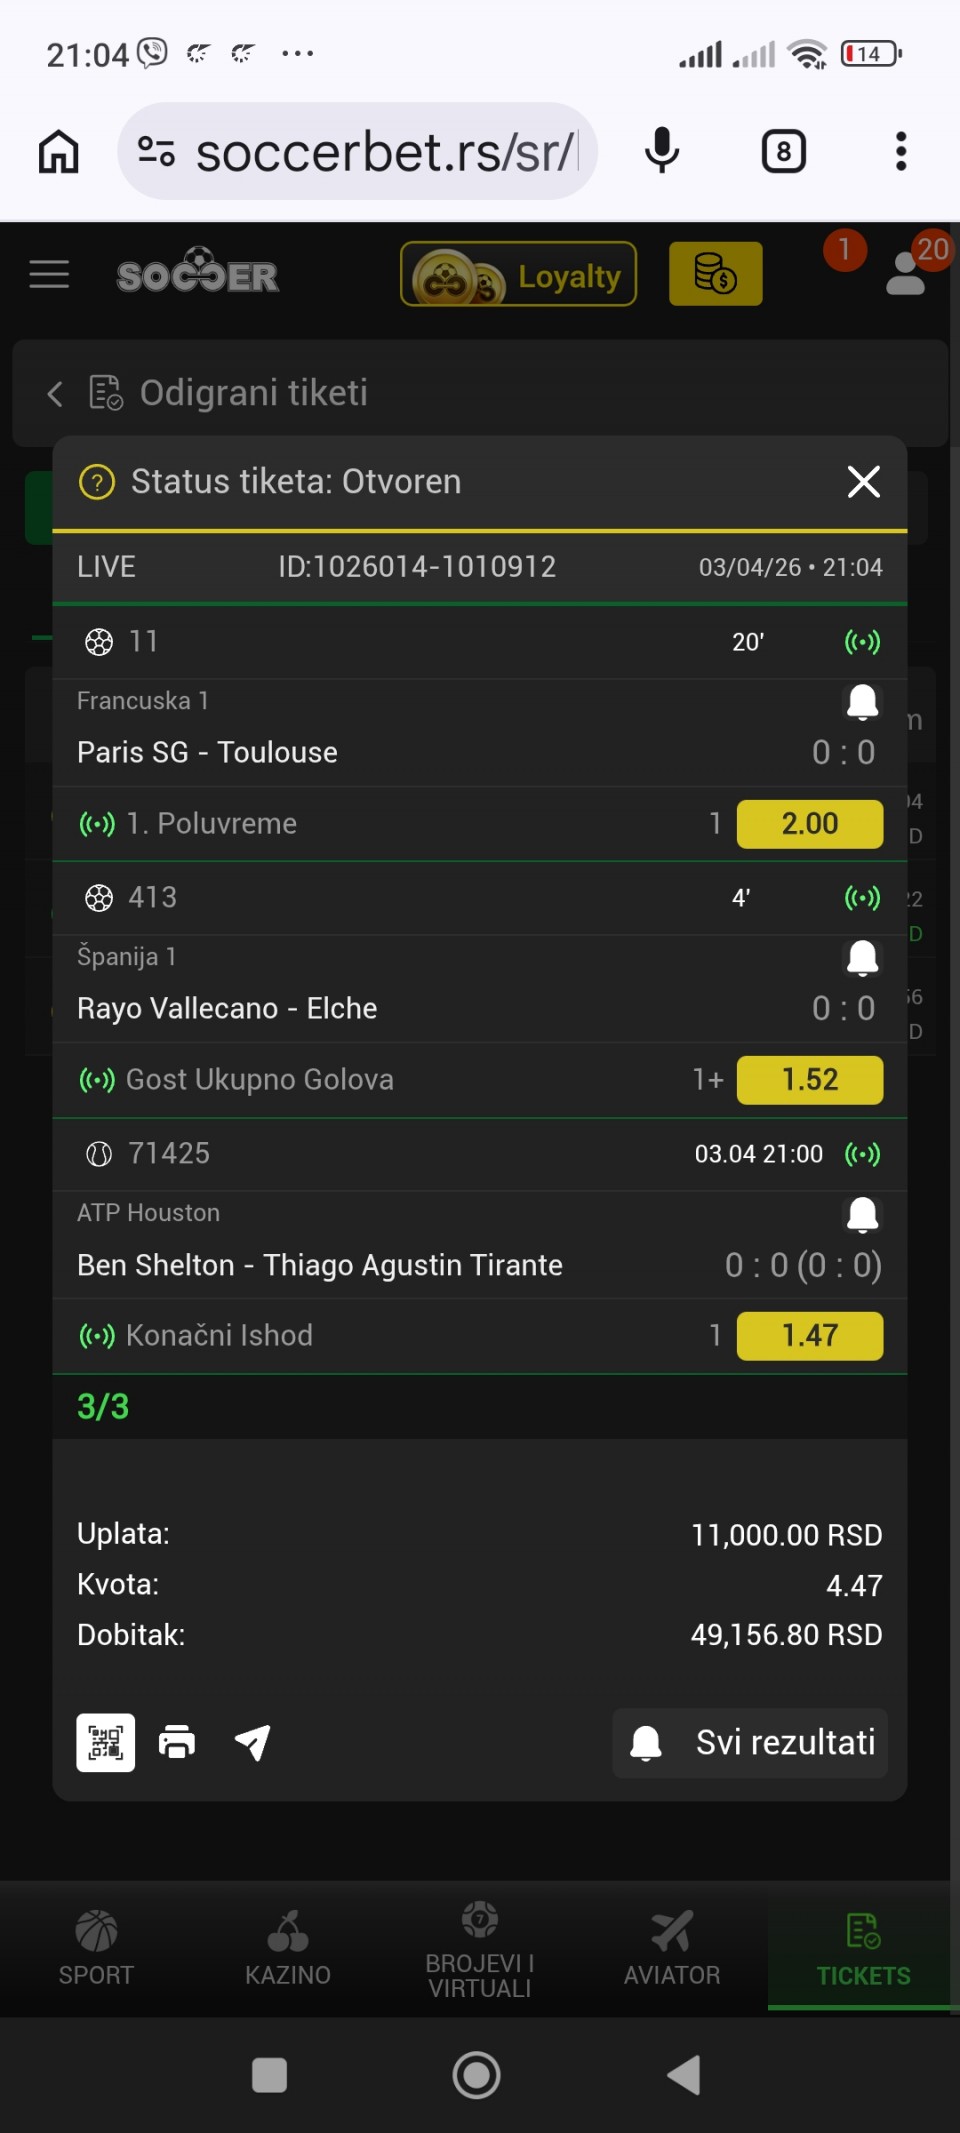Print the ticket
Image resolution: width=960 pixels, height=2133 pixels.
177,1742
